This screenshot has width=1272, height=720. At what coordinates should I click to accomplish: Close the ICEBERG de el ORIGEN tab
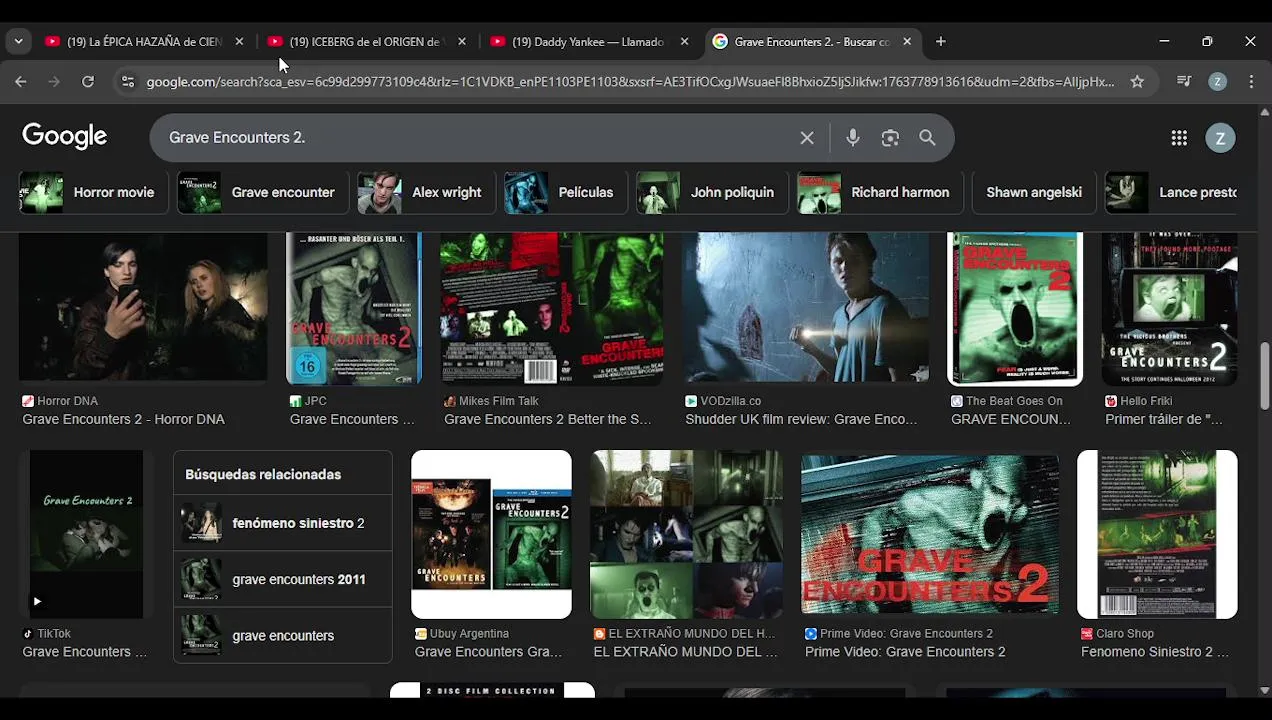462,42
